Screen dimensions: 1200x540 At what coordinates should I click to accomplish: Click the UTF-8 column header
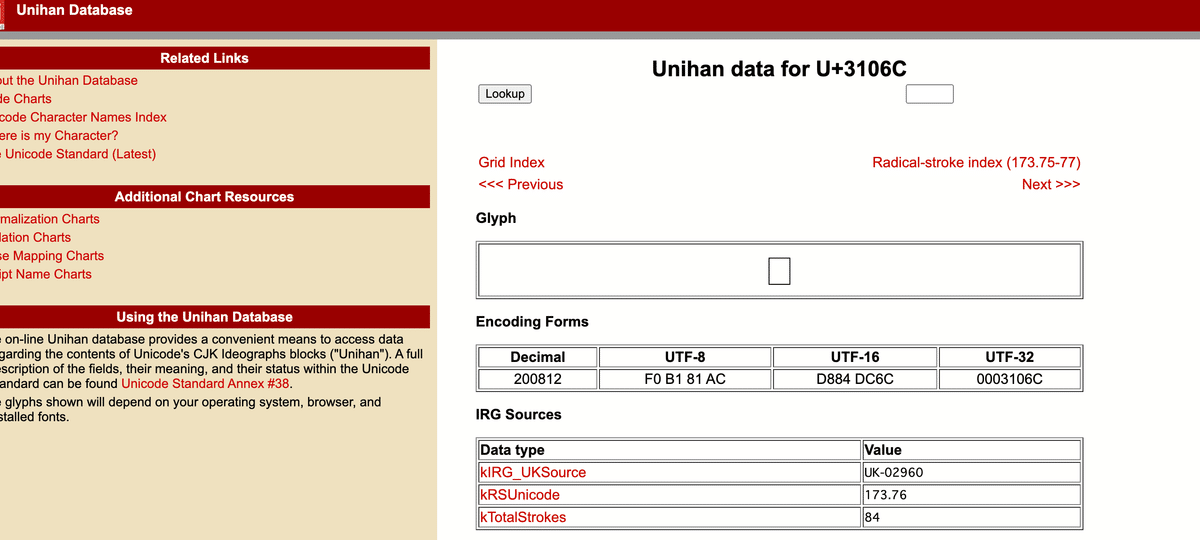pyautogui.click(x=685, y=357)
